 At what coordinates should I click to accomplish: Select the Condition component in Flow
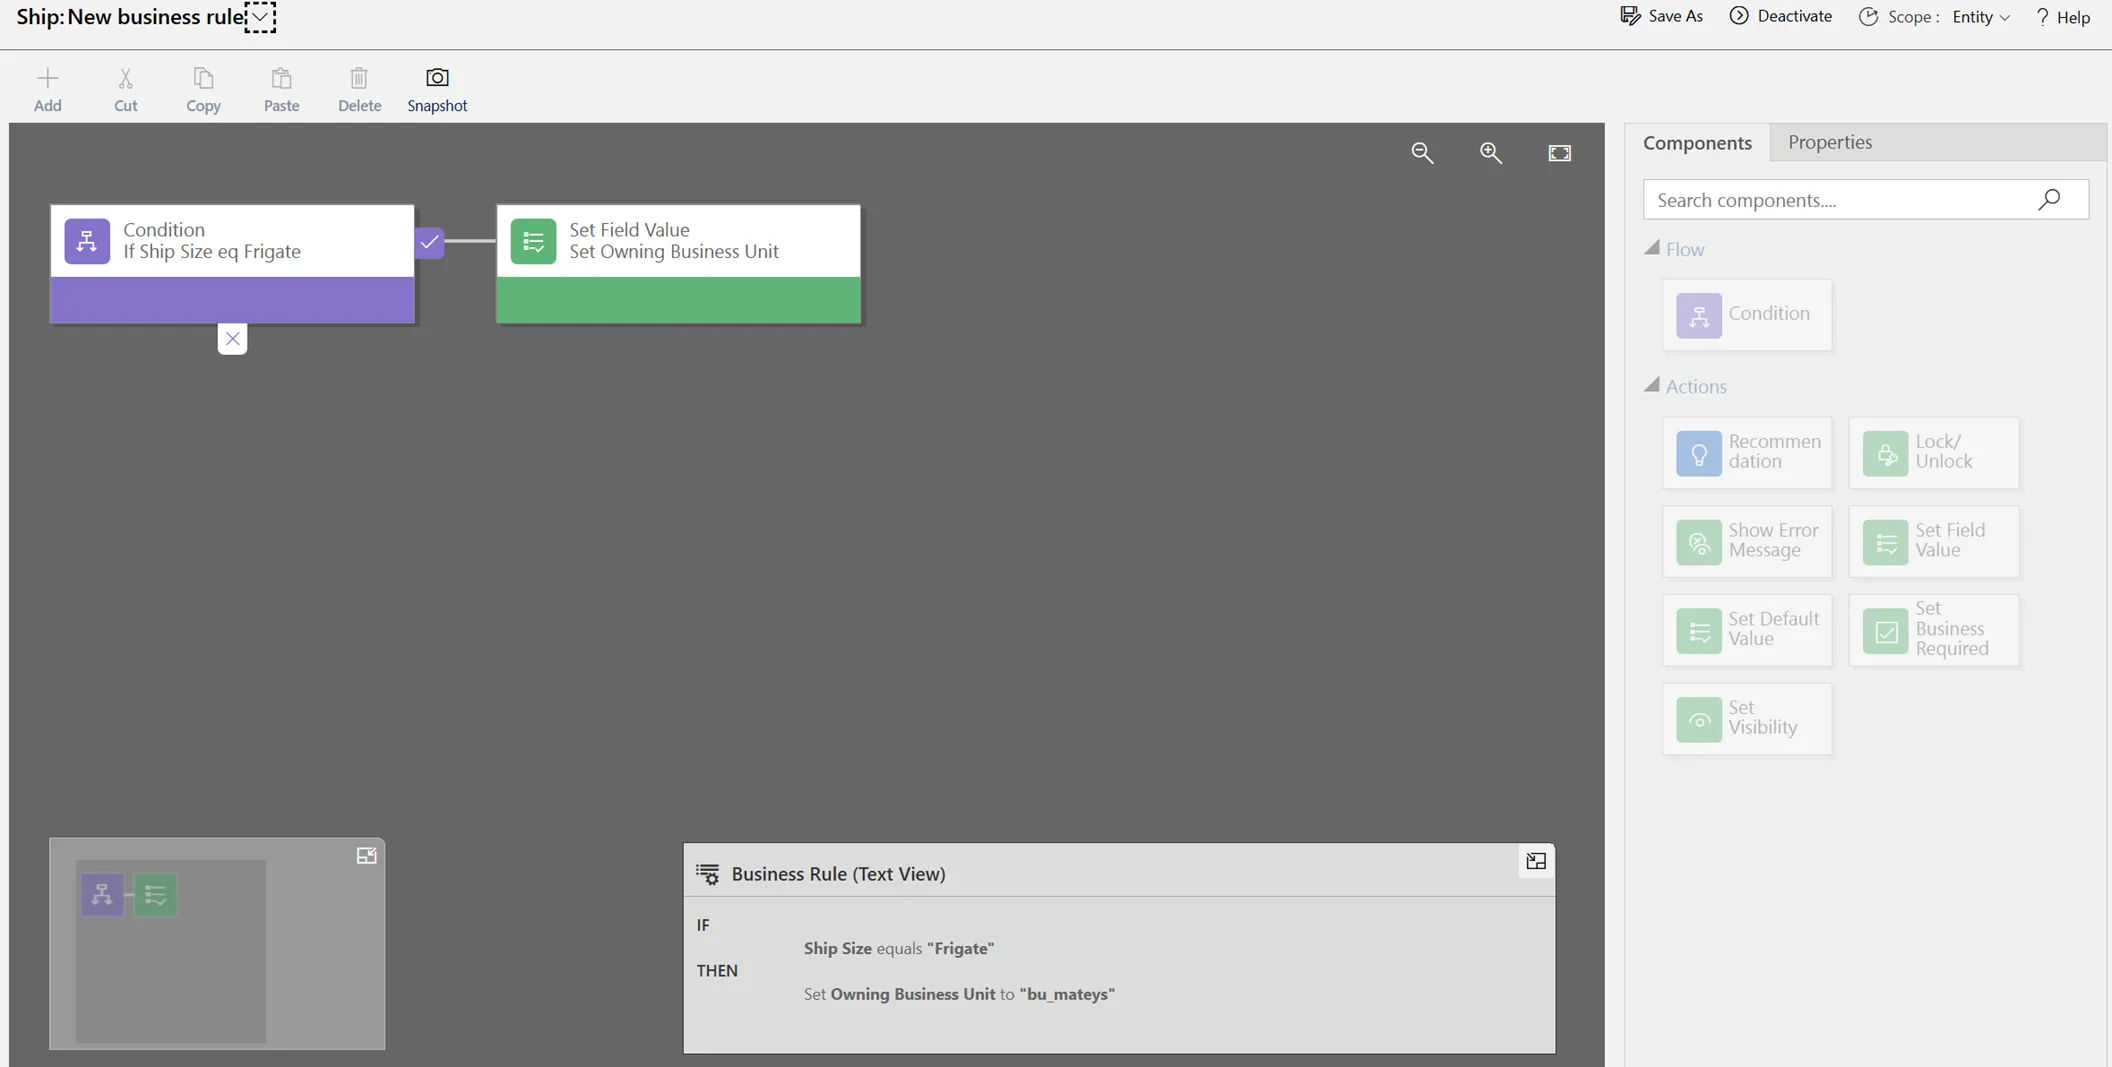1747,315
